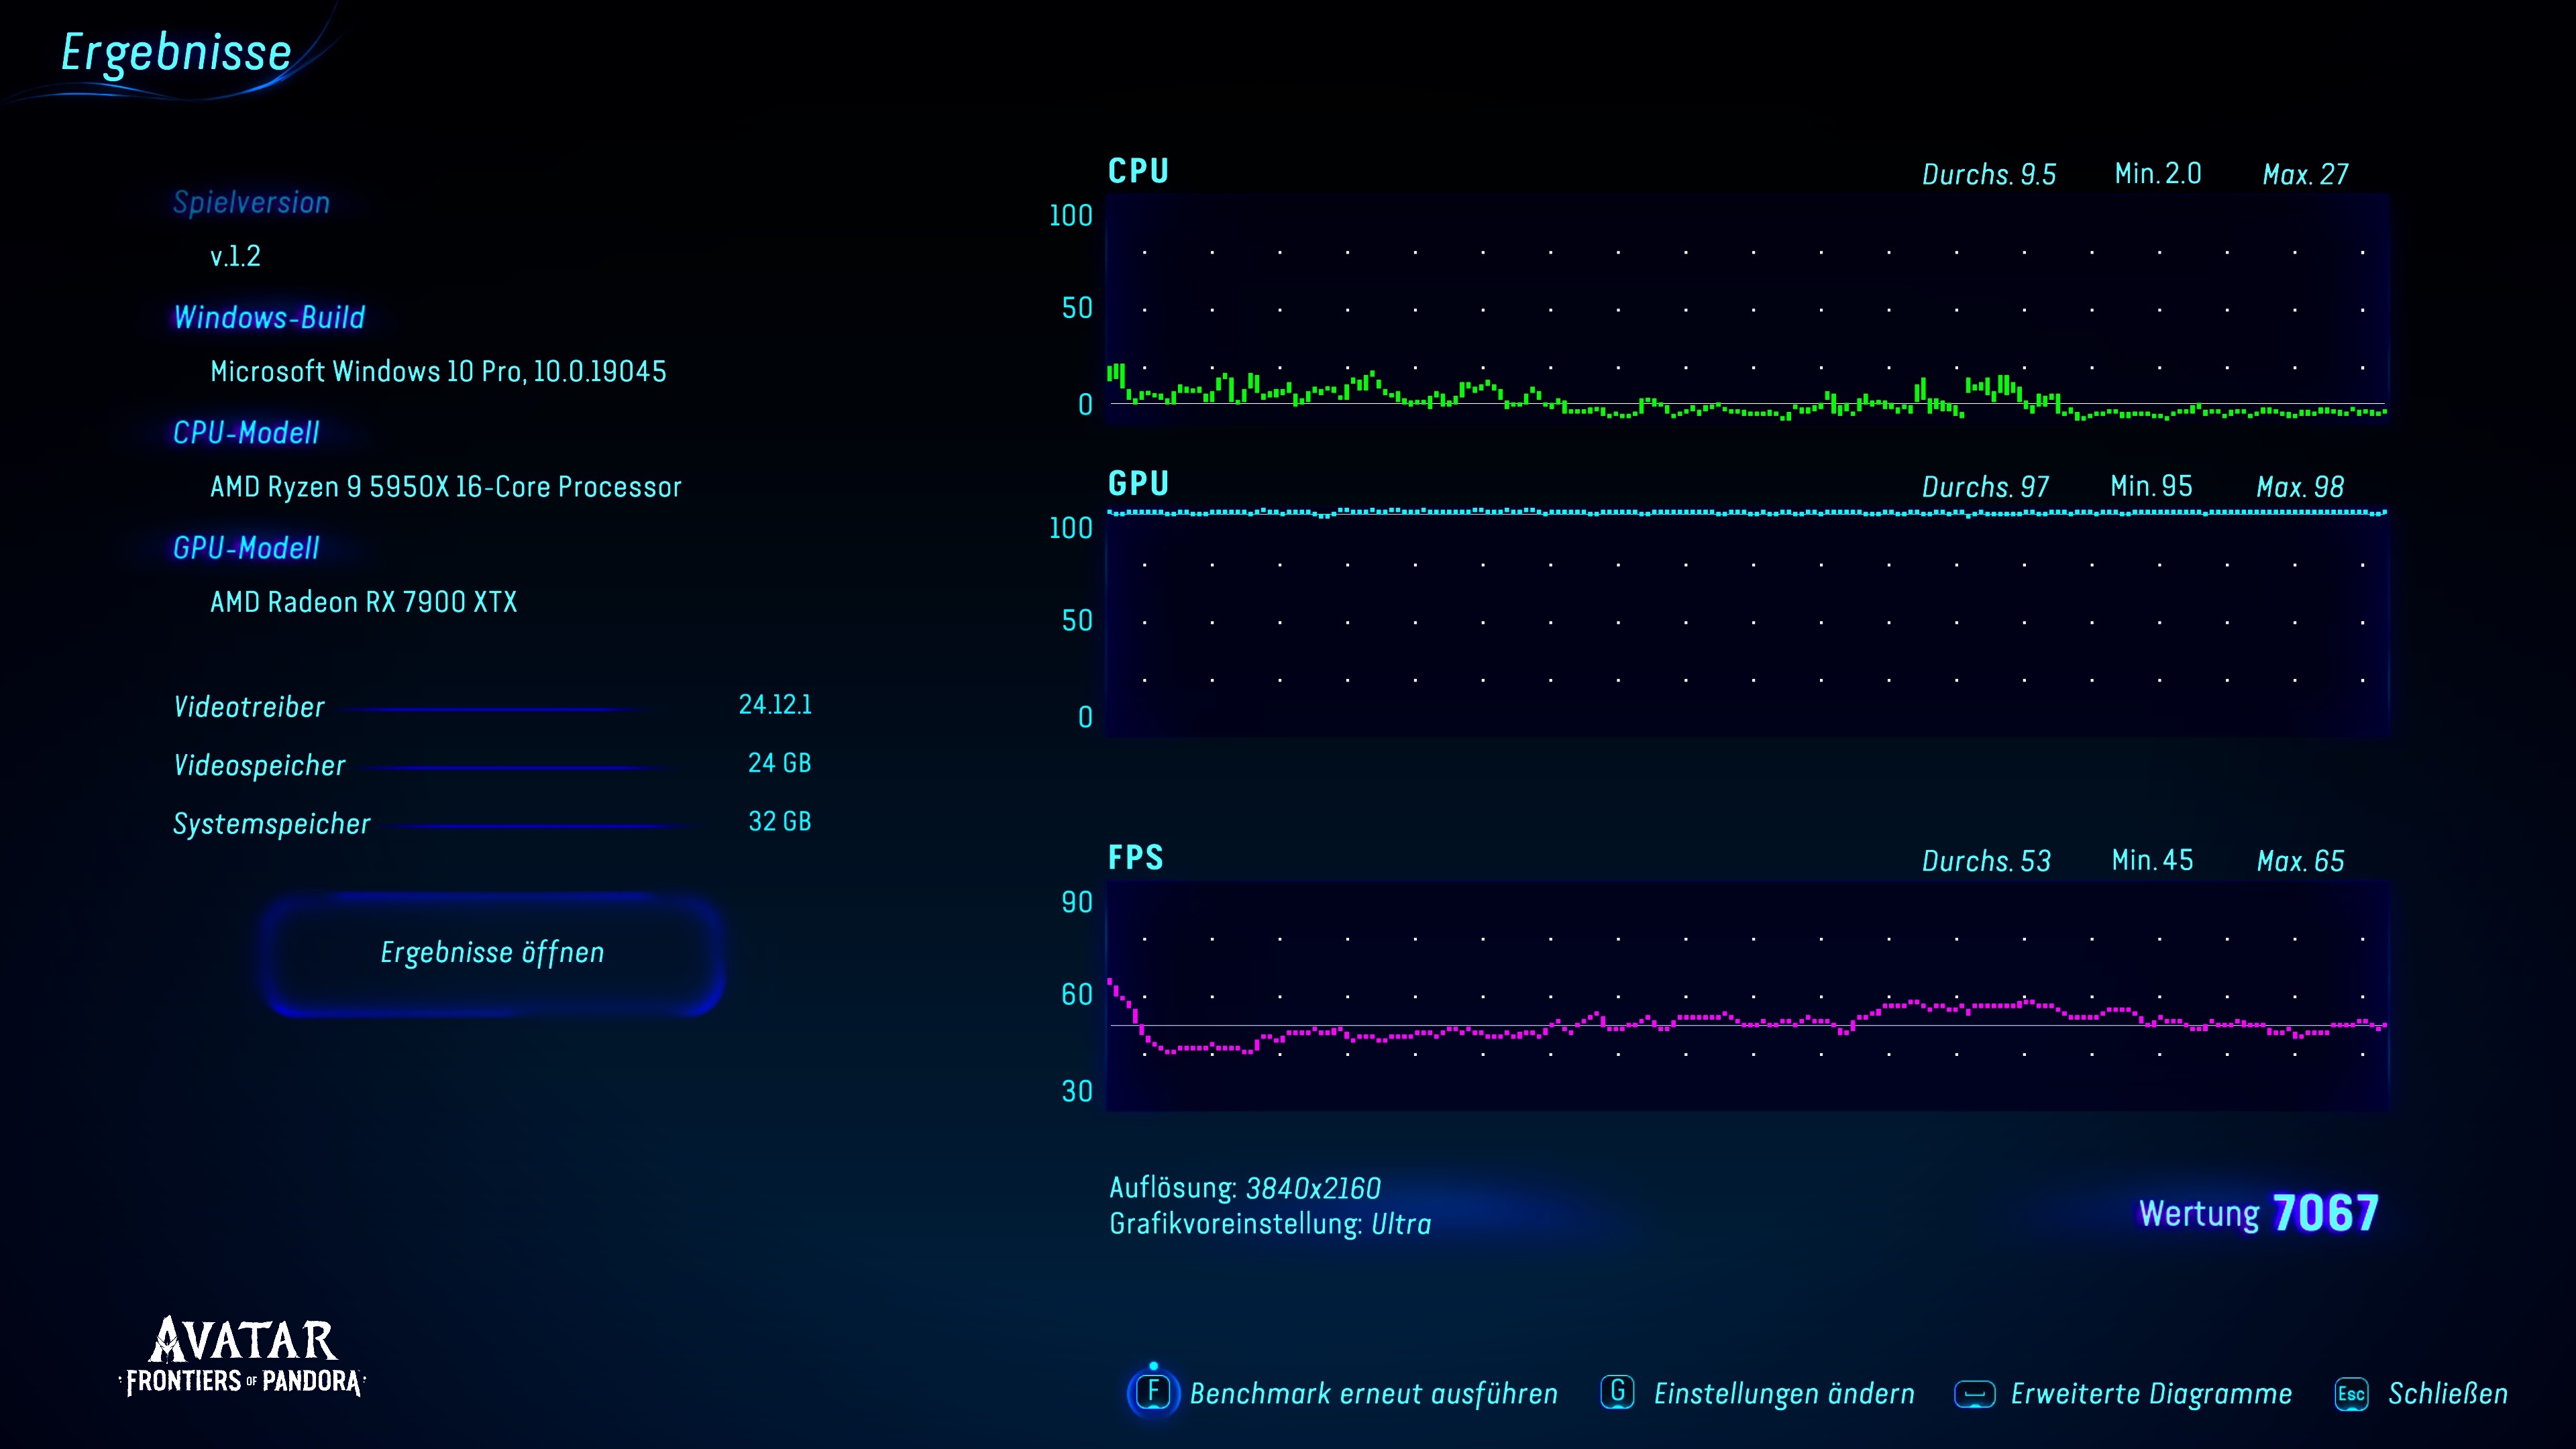Select Benchmark erneut ausführen
The height and width of the screenshot is (1449, 2576).
tap(1373, 1394)
